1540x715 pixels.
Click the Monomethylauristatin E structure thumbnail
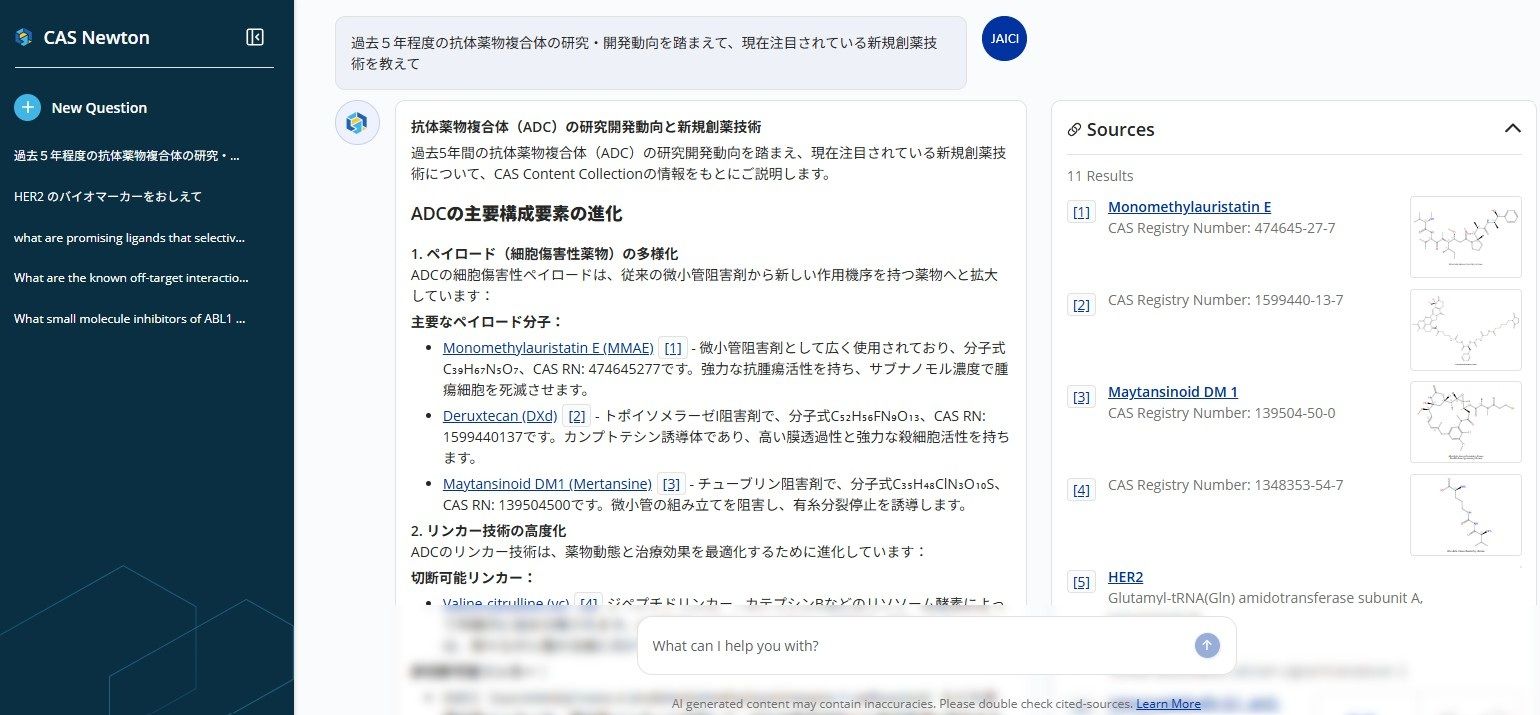(1464, 237)
